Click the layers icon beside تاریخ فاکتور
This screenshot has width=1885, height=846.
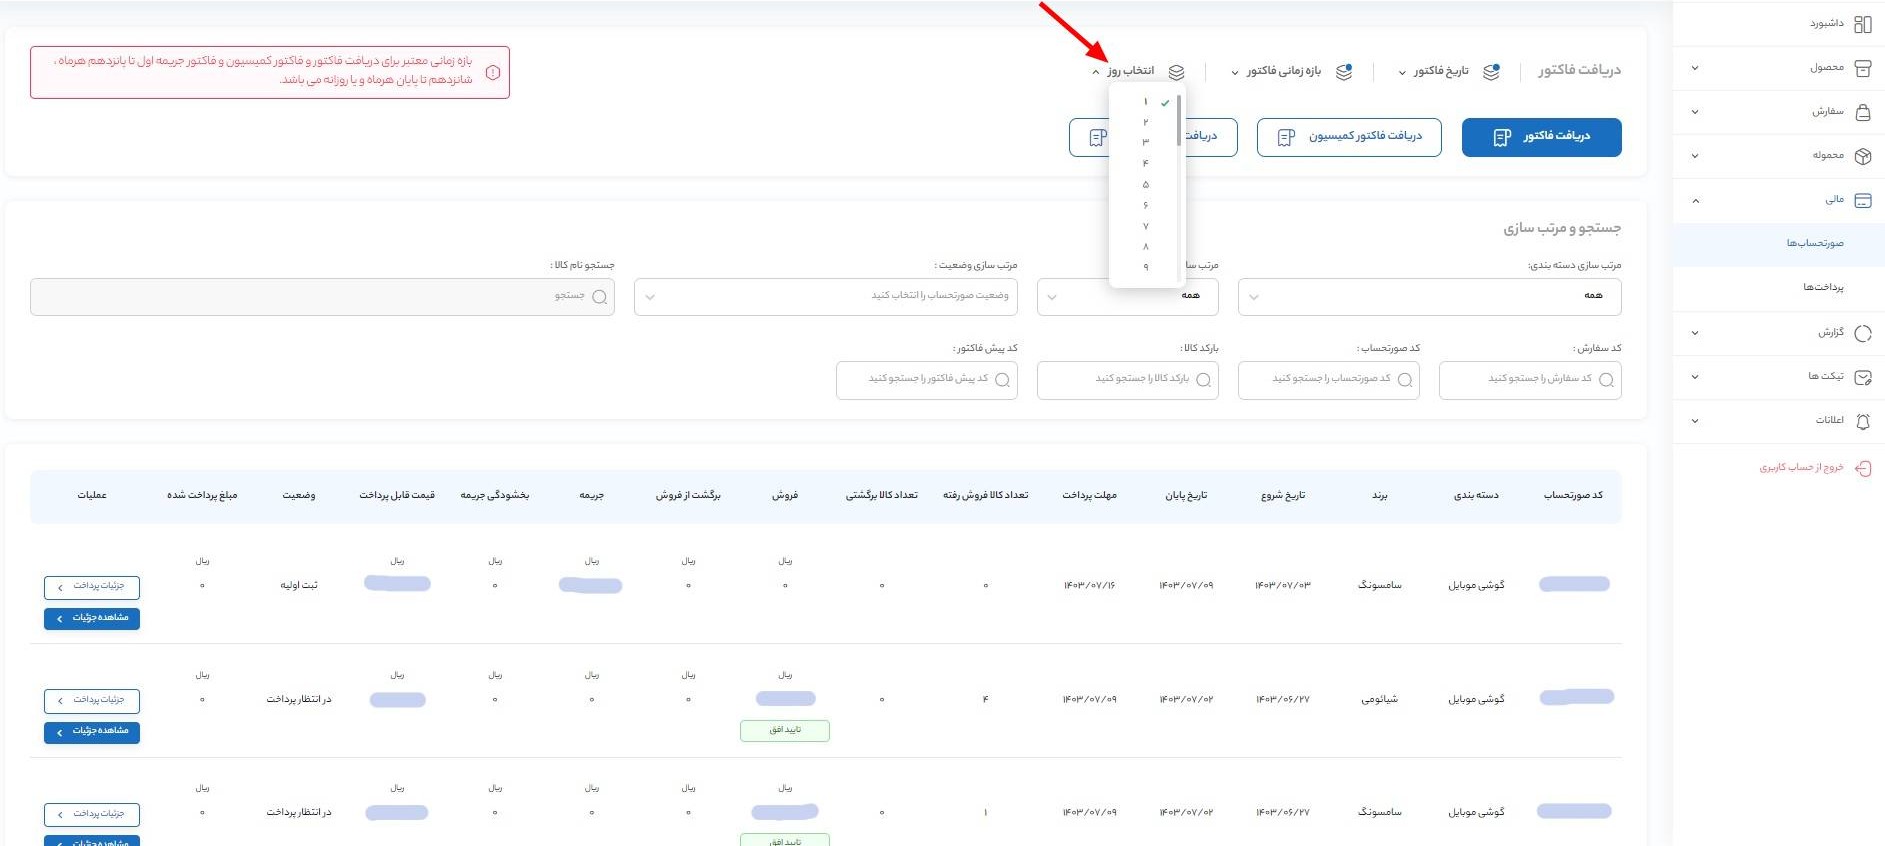[x=1491, y=72]
